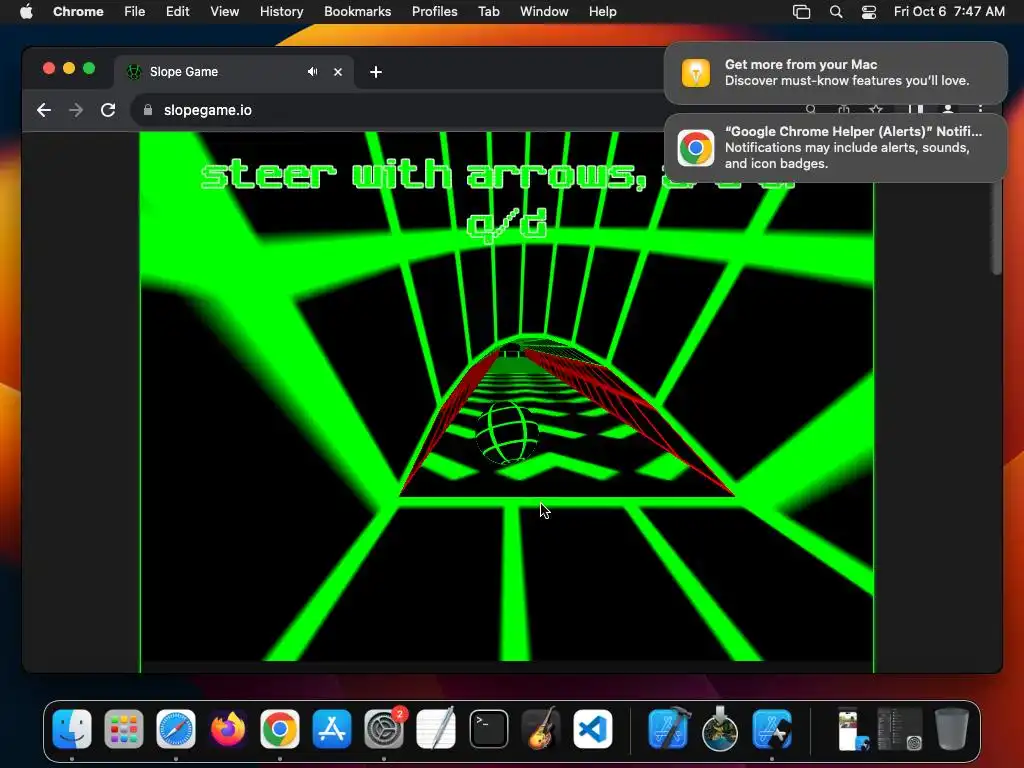View site info lock icon
The image size is (1024, 768).
pyautogui.click(x=148, y=110)
